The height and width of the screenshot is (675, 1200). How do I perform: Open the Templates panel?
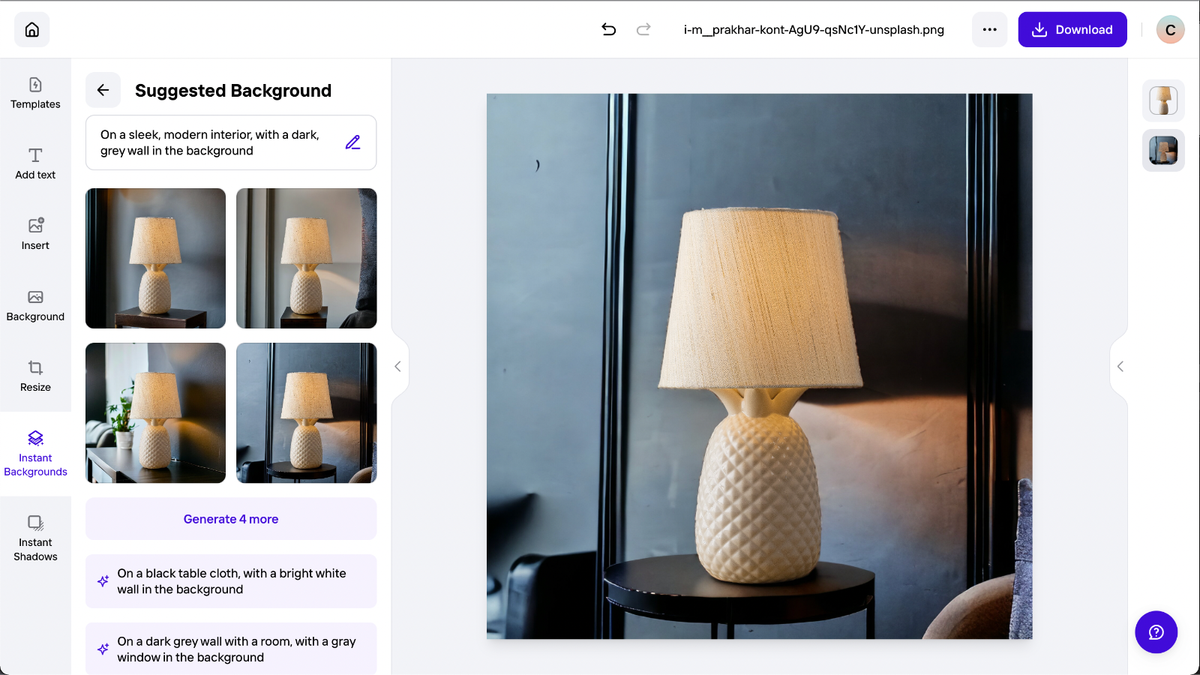pos(35,92)
